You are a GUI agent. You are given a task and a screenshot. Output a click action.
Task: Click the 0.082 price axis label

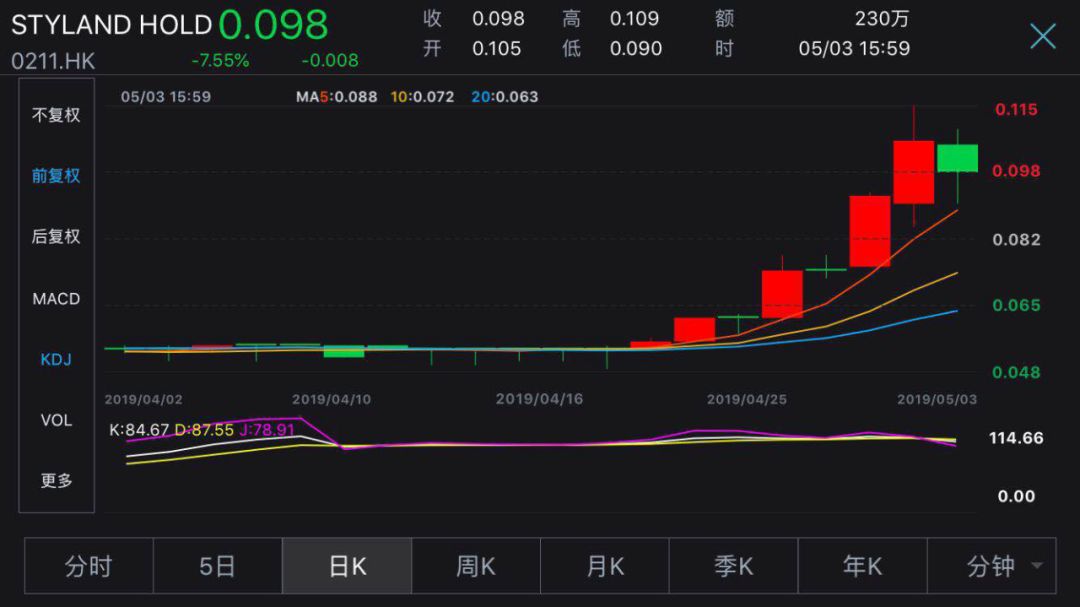[x=1016, y=240]
